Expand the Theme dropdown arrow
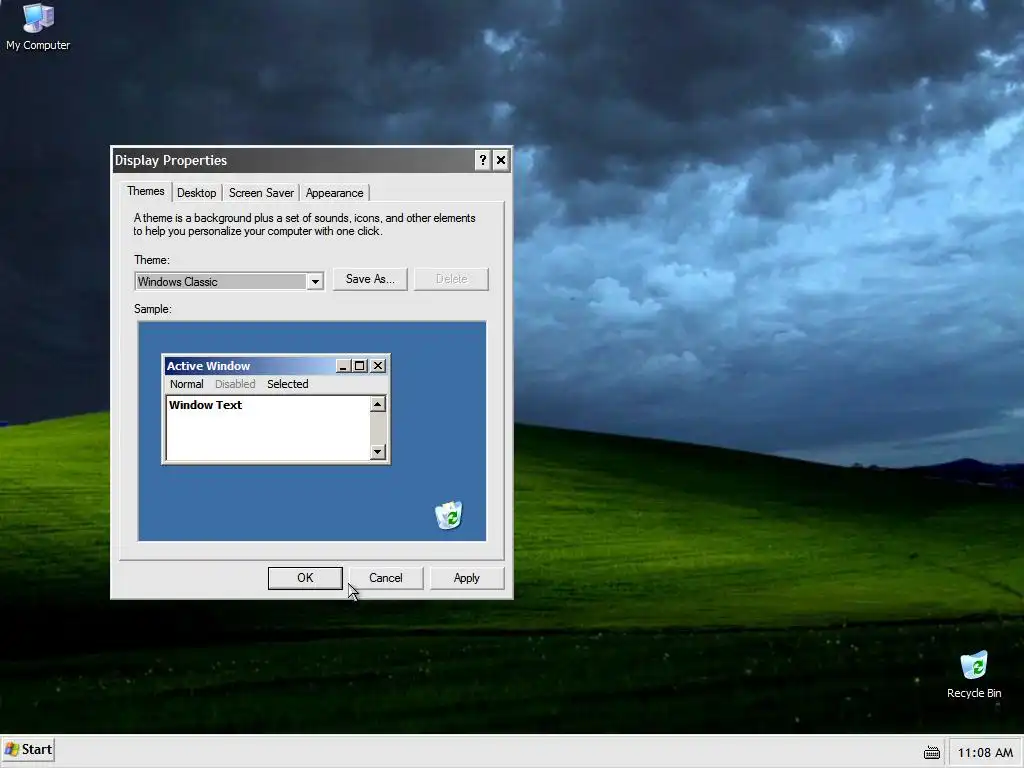The height and width of the screenshot is (768, 1024). coord(315,281)
